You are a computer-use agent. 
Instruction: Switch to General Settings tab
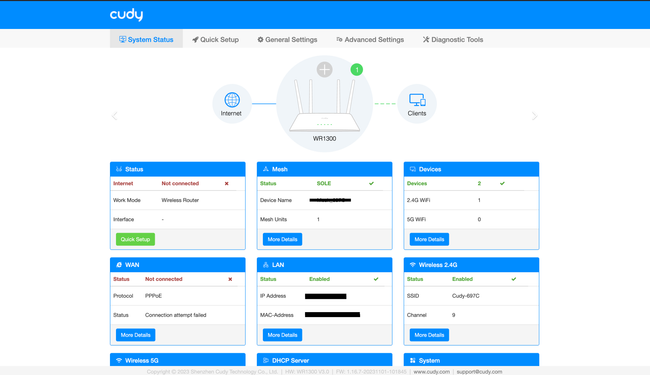click(x=287, y=39)
